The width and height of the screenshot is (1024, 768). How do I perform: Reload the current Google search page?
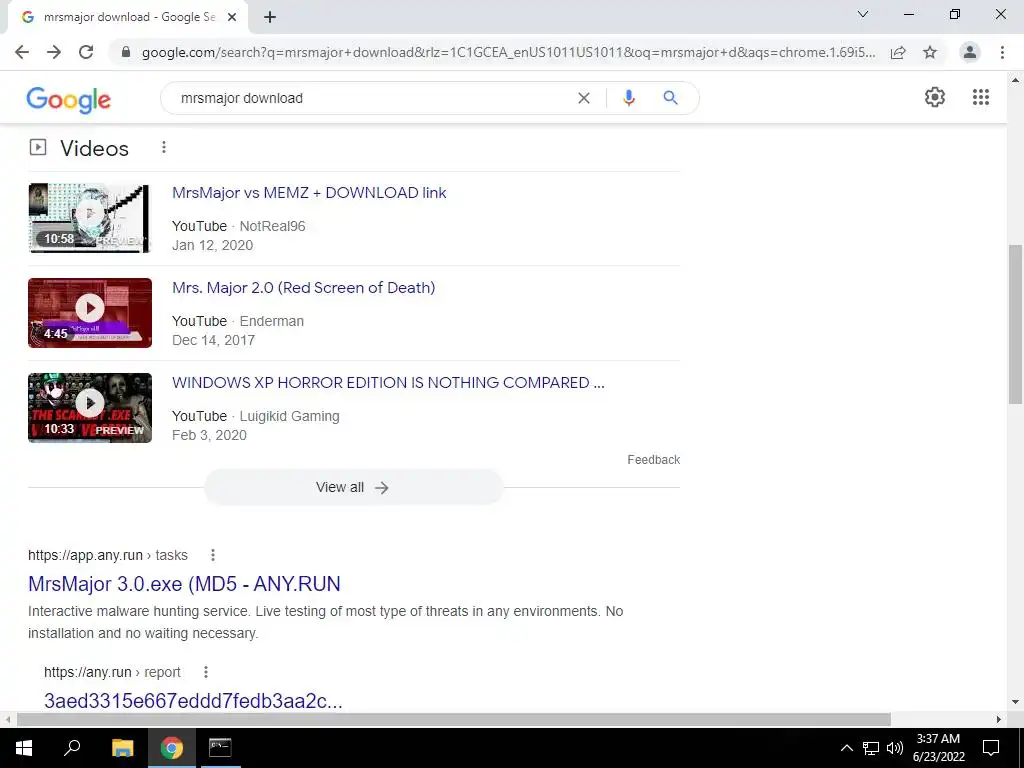point(86,52)
